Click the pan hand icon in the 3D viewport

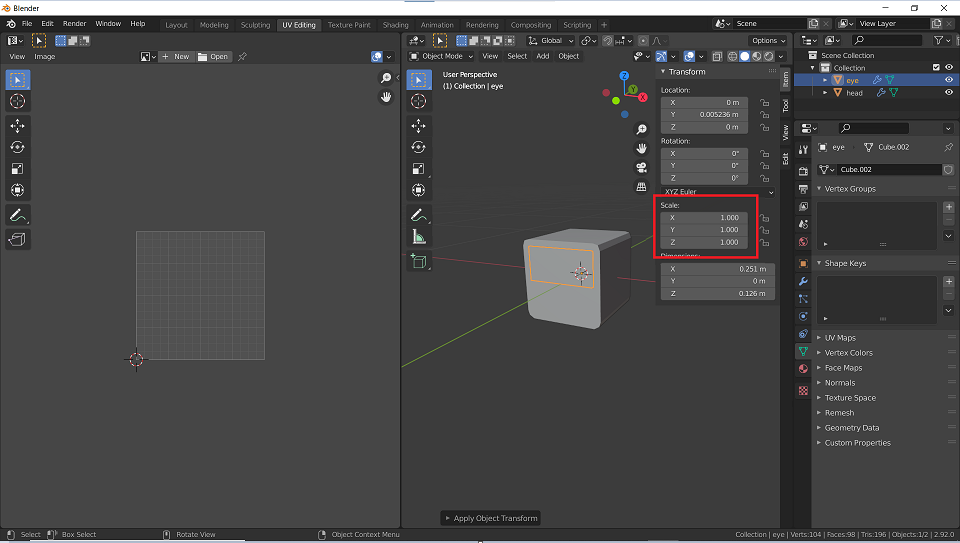641,148
